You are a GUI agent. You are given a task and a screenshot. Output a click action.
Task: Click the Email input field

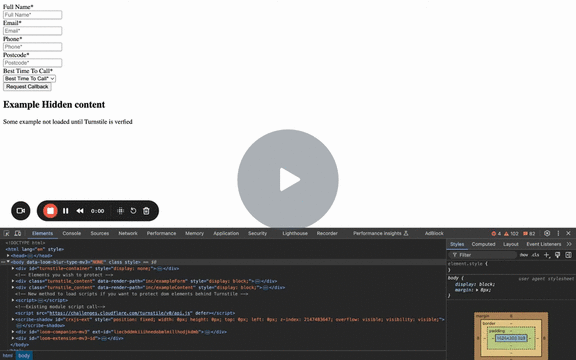click(32, 31)
